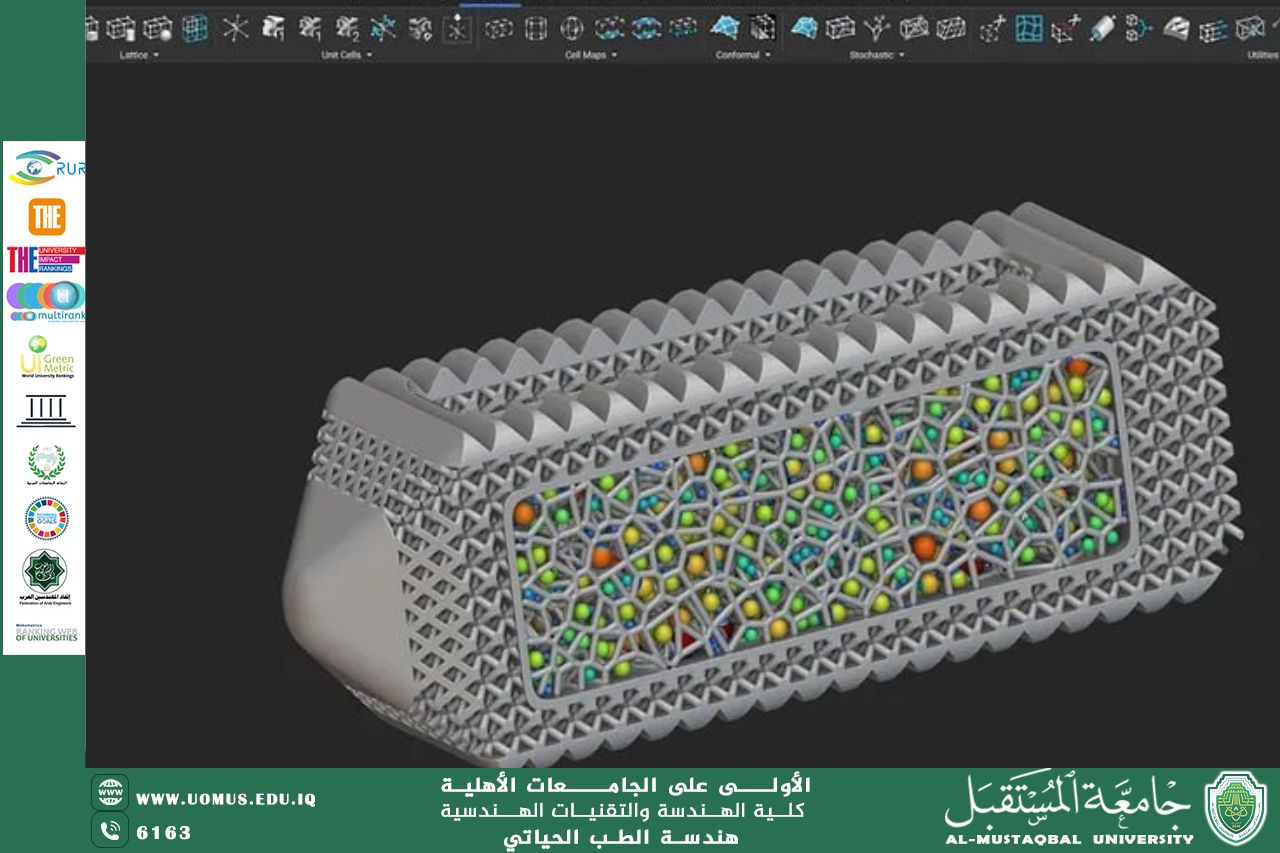Open the Lattice dropdown menu
This screenshot has height=853, width=1280.
[x=136, y=55]
